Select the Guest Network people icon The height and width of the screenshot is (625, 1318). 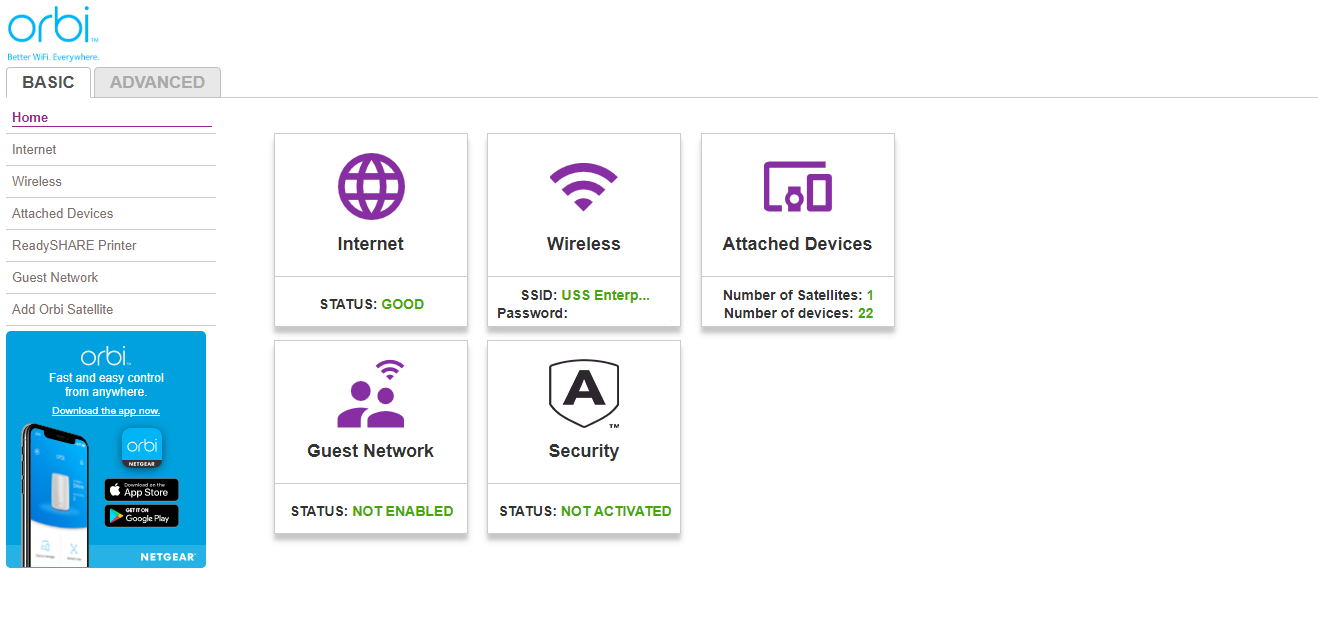pos(371,393)
